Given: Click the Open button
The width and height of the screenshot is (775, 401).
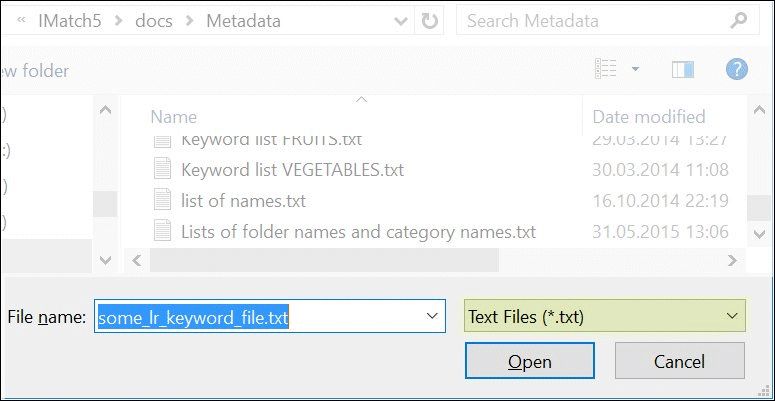Looking at the screenshot, I should (529, 361).
